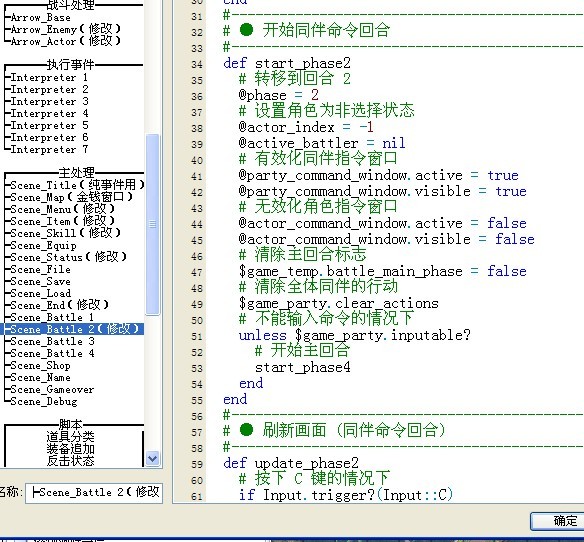
Task: Place cursor on def start_phase2 line
Action: 287,63
